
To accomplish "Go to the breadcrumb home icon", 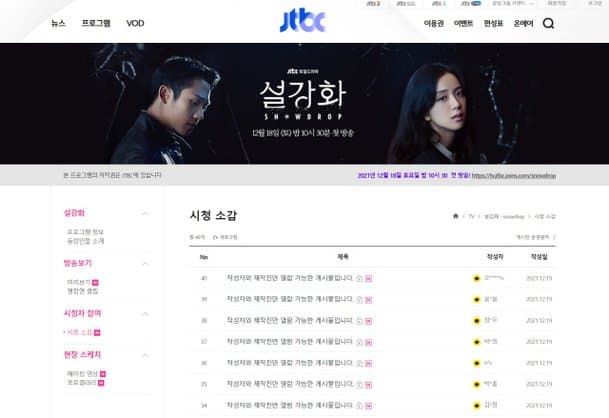I will pos(456,216).
